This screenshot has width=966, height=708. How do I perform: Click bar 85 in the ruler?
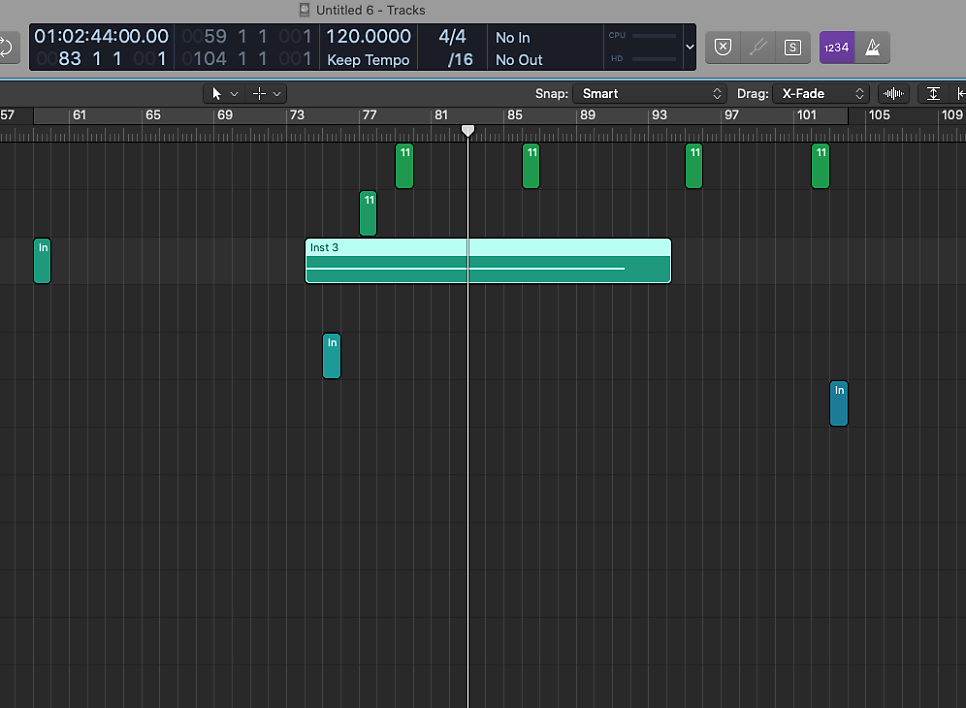[x=514, y=115]
